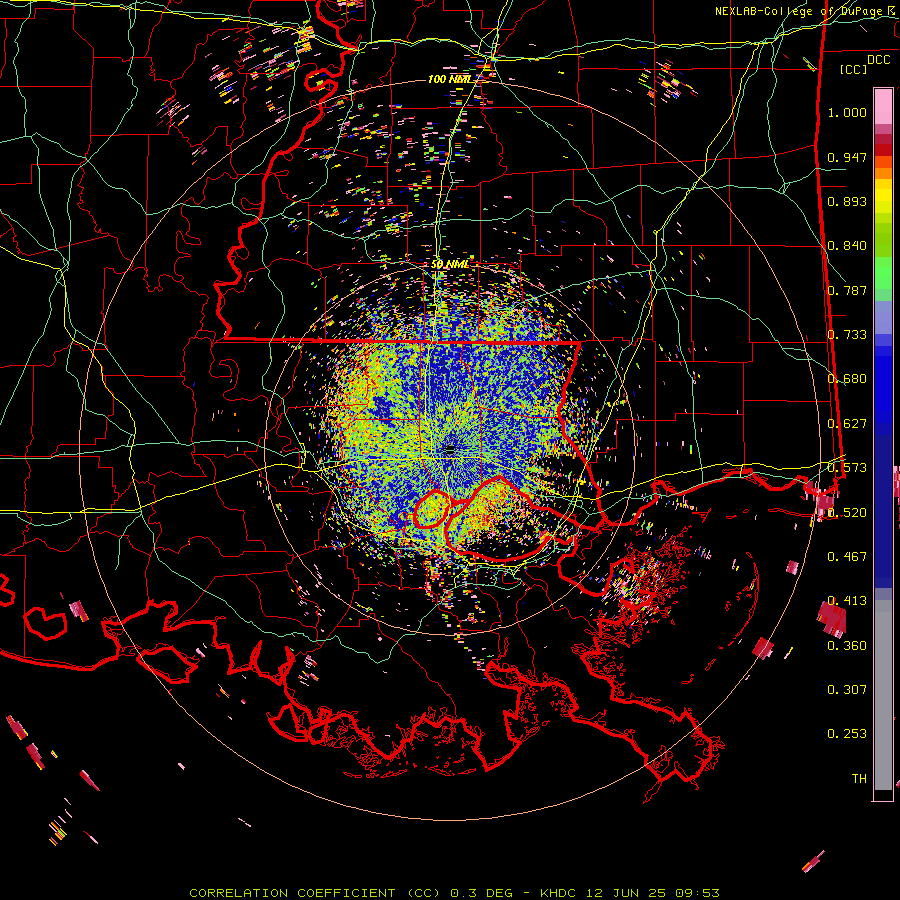Image resolution: width=900 pixels, height=900 pixels.
Task: Click the 0.467 scale value
Action: [x=847, y=557]
